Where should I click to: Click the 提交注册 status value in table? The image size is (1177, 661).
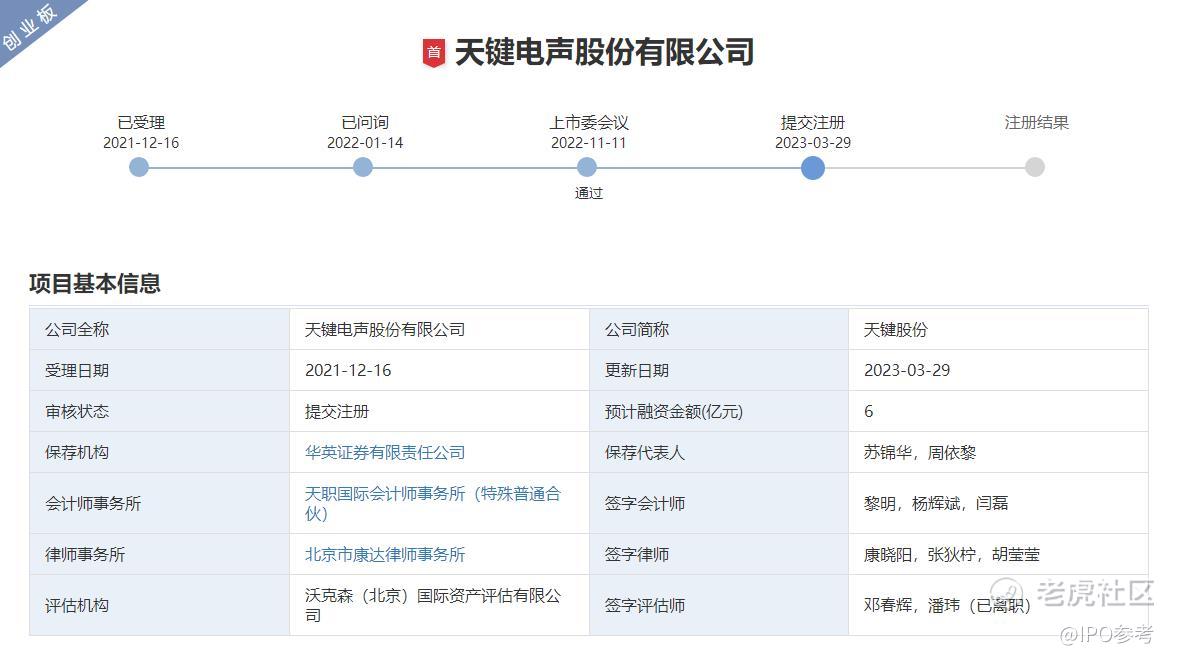[439, 411]
